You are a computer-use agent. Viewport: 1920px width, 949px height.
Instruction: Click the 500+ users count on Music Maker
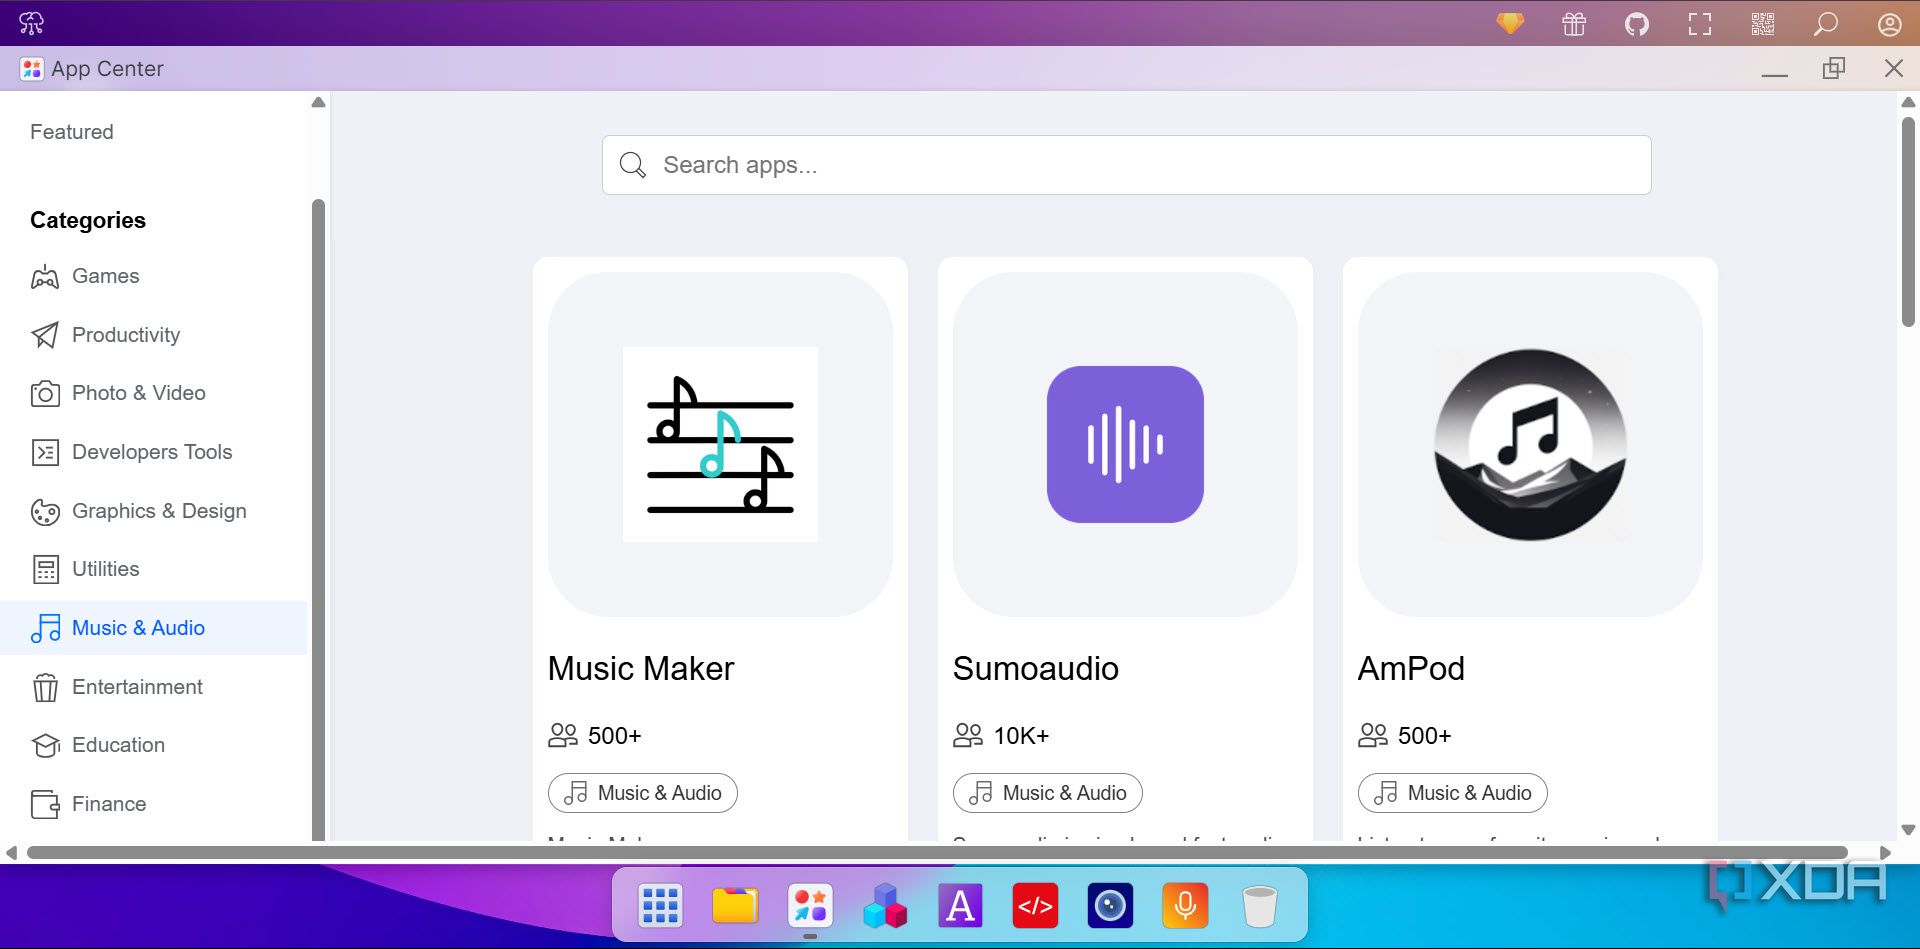pos(614,736)
